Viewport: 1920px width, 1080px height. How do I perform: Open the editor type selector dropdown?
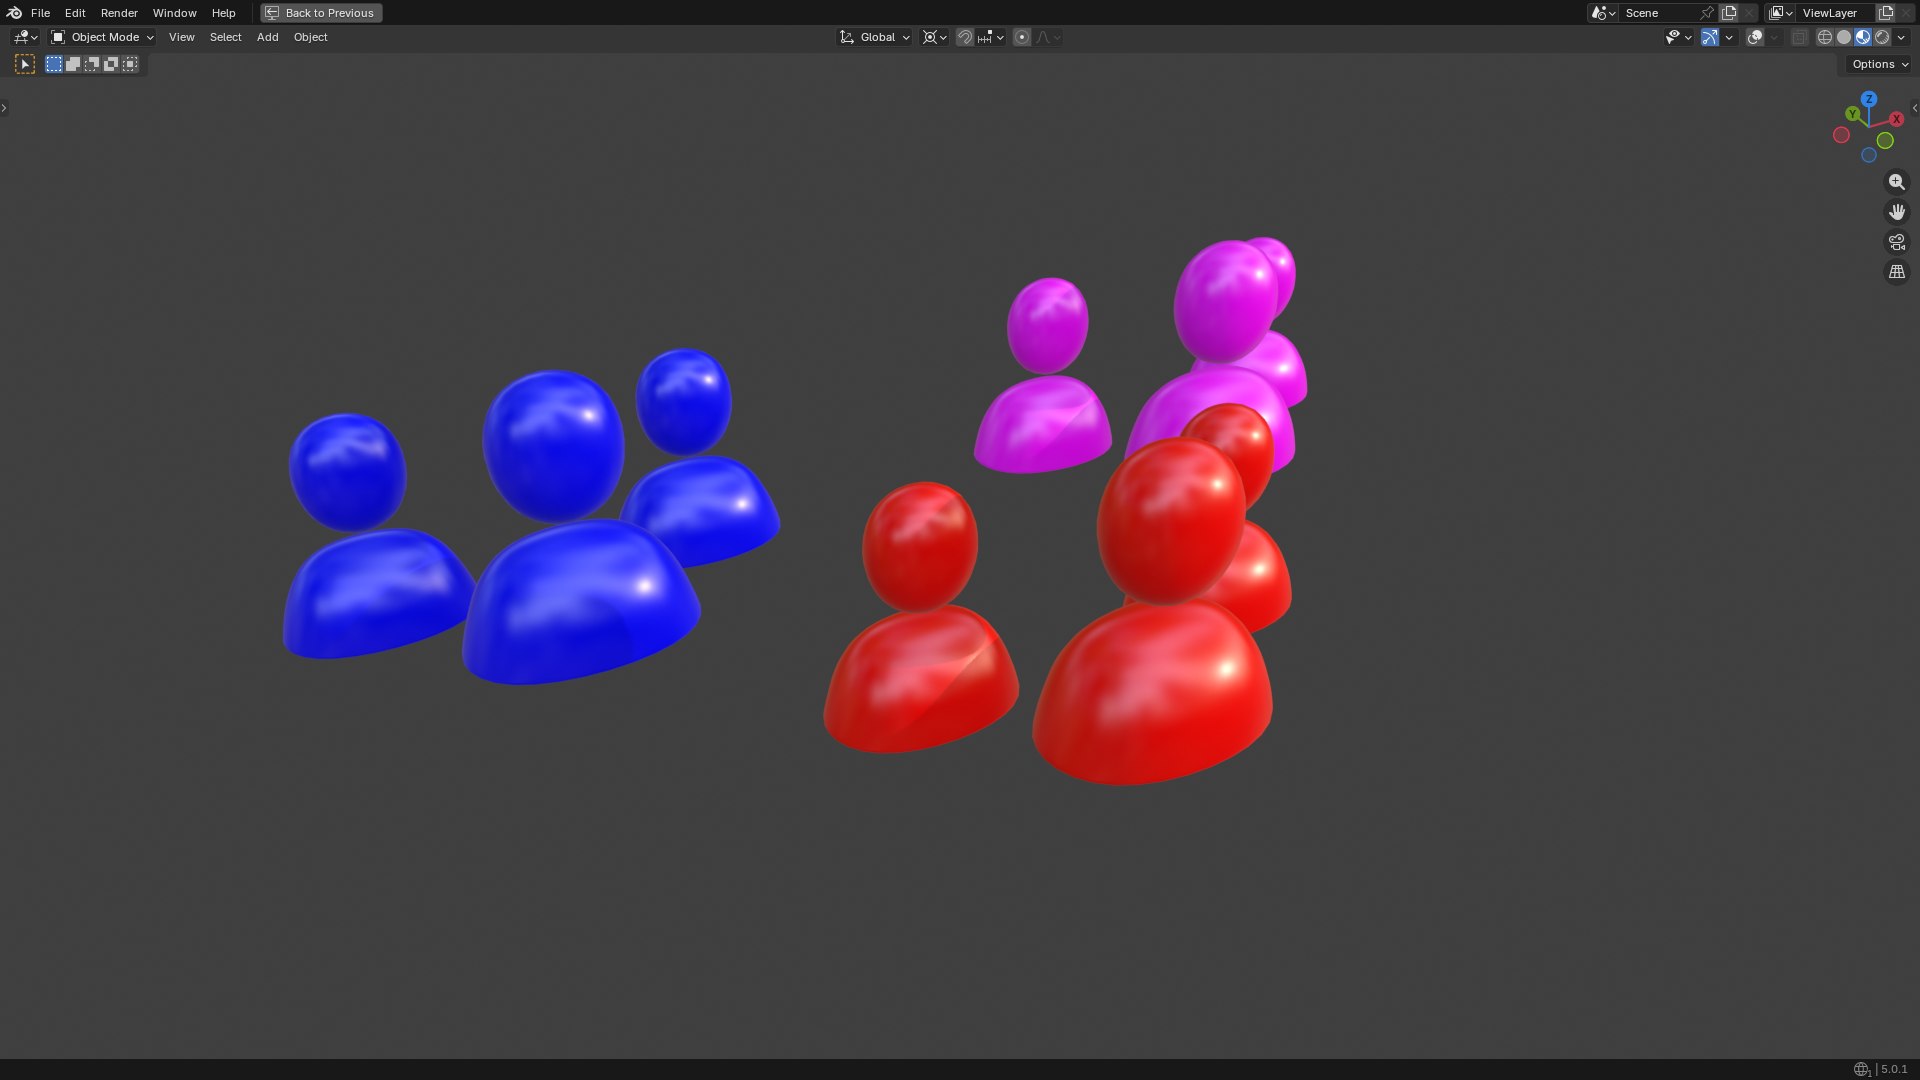[25, 37]
